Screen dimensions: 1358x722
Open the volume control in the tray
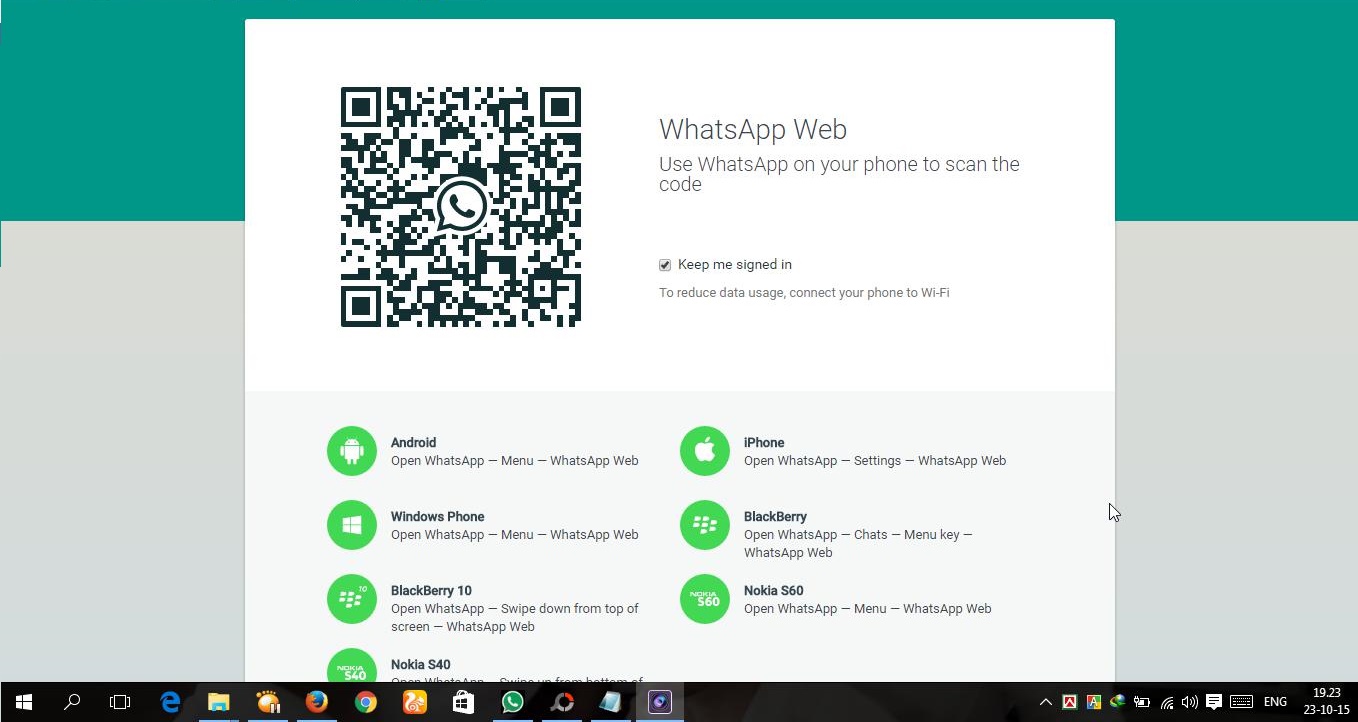(1189, 702)
